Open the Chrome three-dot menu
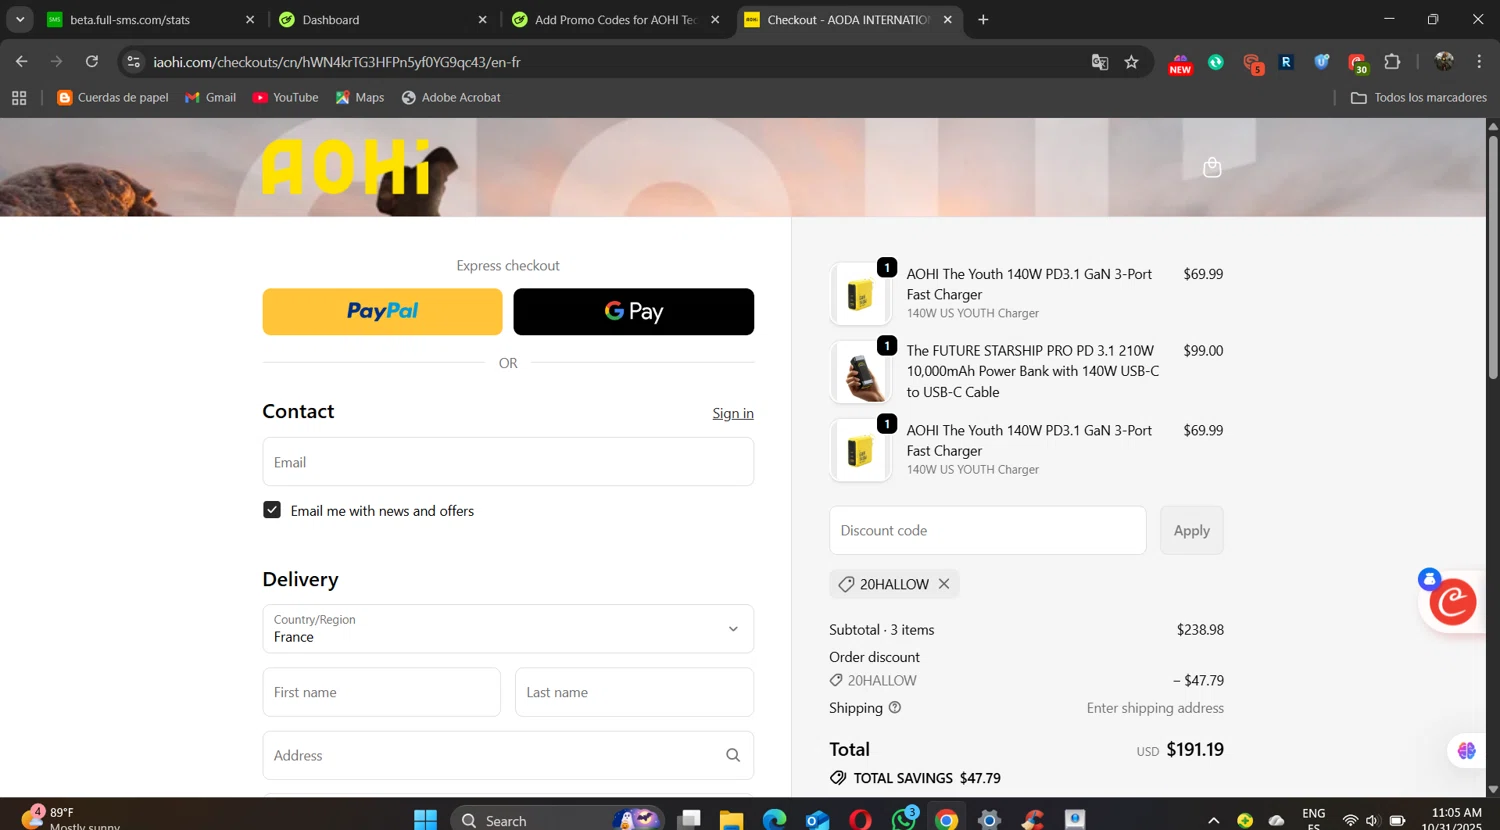The height and width of the screenshot is (830, 1500). [x=1479, y=62]
